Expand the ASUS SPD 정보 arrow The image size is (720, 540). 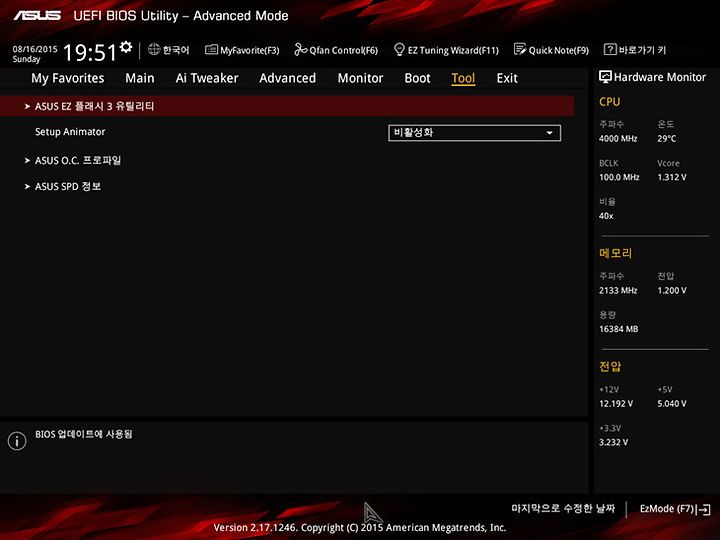coord(27,186)
